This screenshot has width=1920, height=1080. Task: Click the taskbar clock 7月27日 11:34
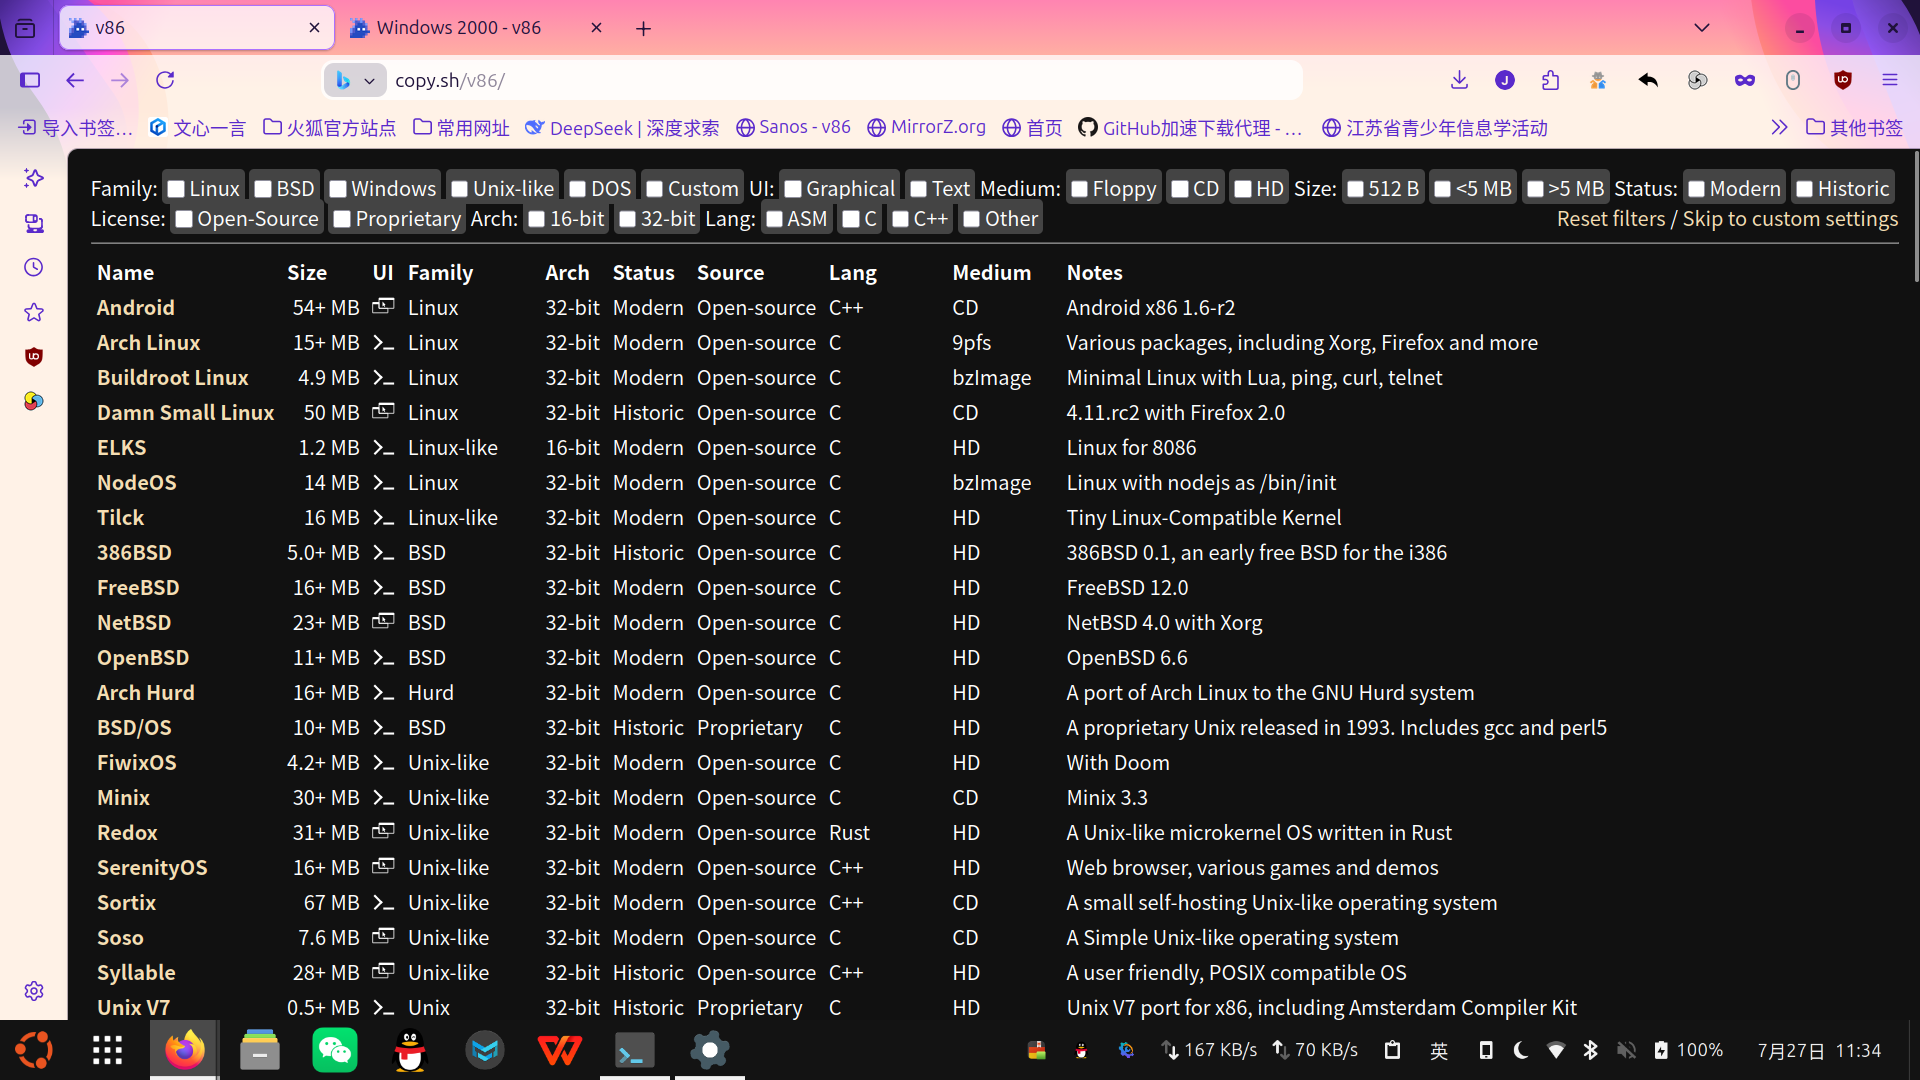point(1819,1050)
